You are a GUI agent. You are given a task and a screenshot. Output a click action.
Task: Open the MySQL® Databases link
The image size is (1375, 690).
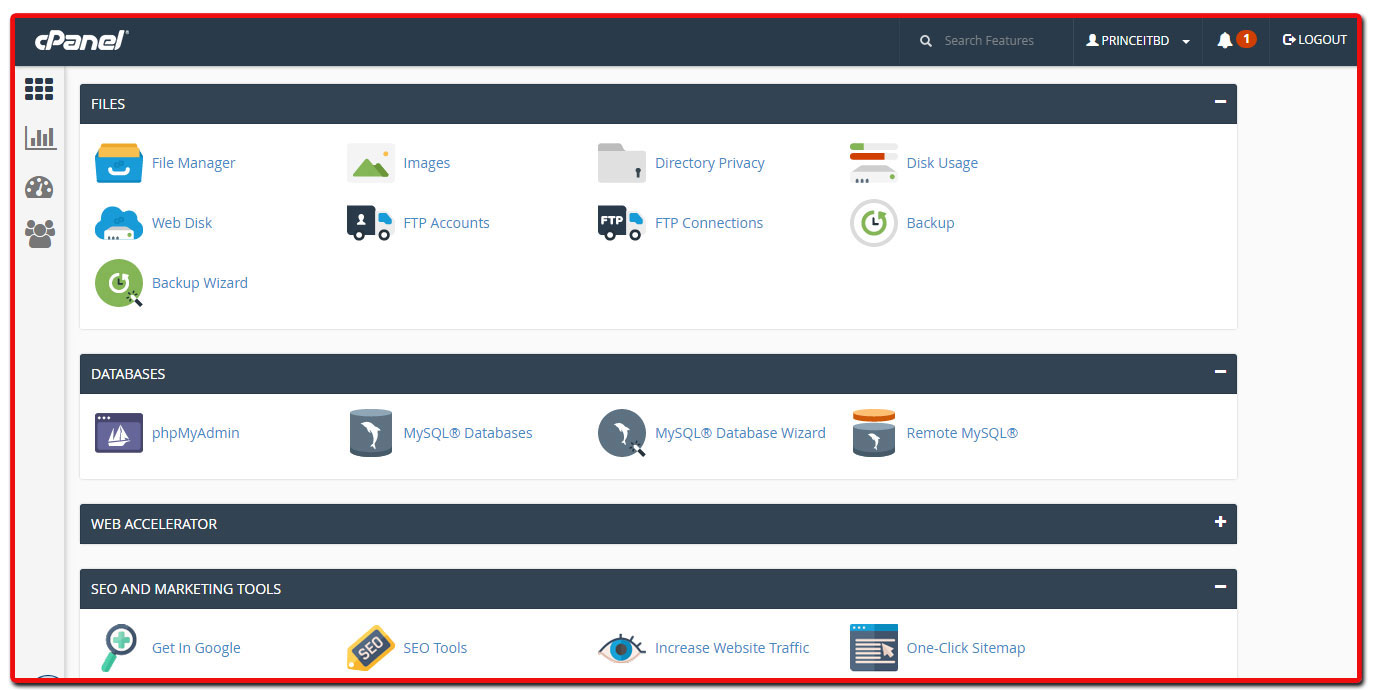468,433
